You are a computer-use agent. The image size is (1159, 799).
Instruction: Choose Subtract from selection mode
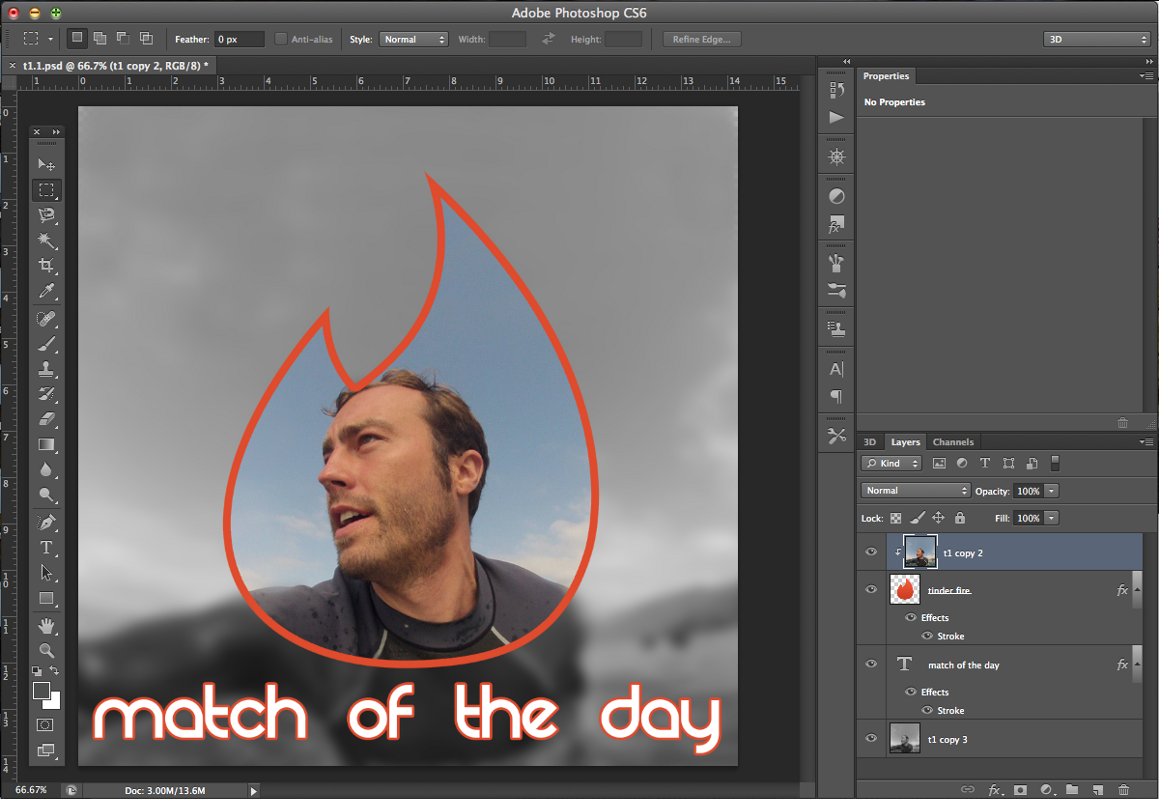(x=123, y=38)
